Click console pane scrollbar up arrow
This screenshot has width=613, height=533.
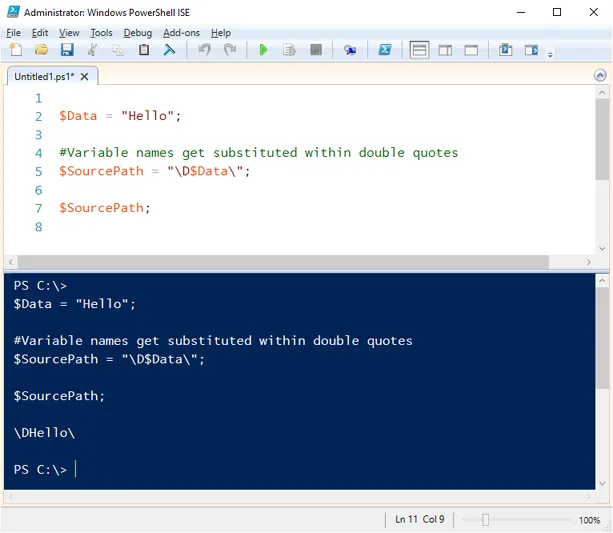click(x=602, y=280)
